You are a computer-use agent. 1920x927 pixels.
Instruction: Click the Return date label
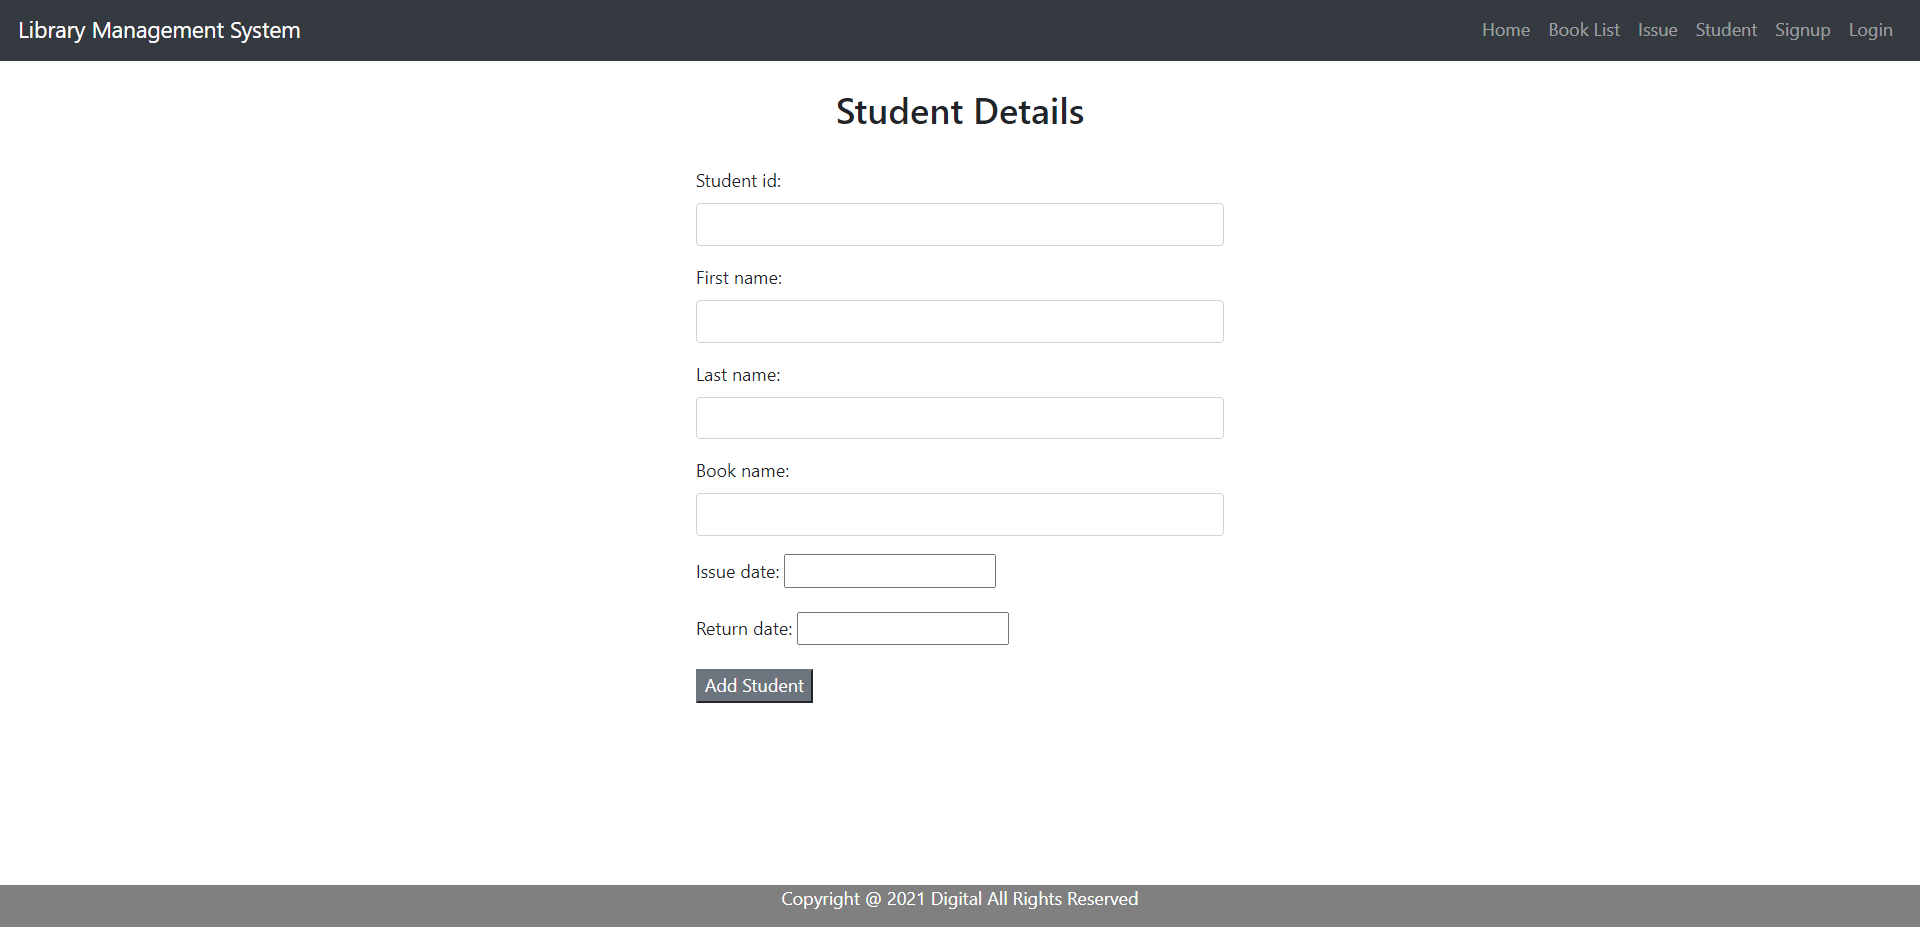(742, 628)
